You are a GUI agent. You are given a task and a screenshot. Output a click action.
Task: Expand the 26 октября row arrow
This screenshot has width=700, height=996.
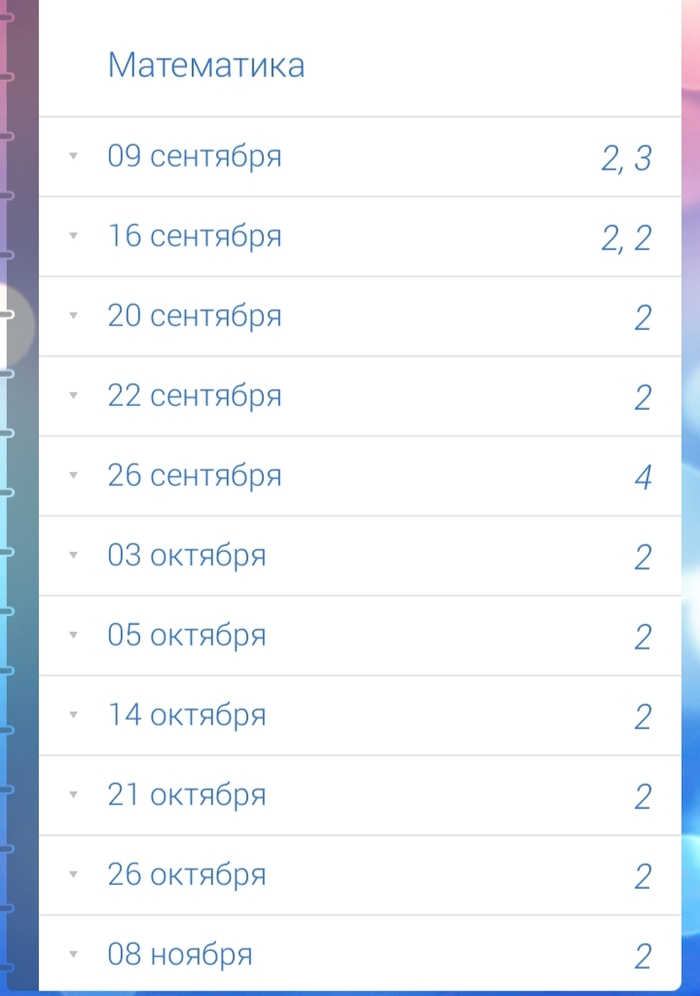tap(73, 875)
